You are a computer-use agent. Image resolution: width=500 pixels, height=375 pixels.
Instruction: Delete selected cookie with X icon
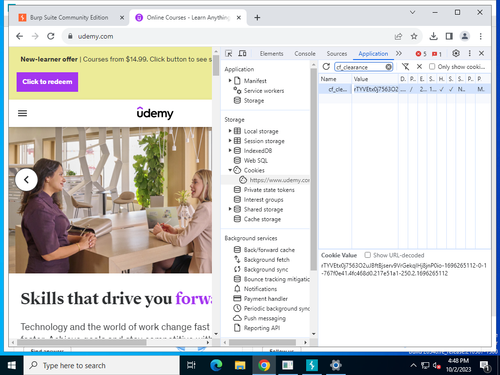pos(419,67)
